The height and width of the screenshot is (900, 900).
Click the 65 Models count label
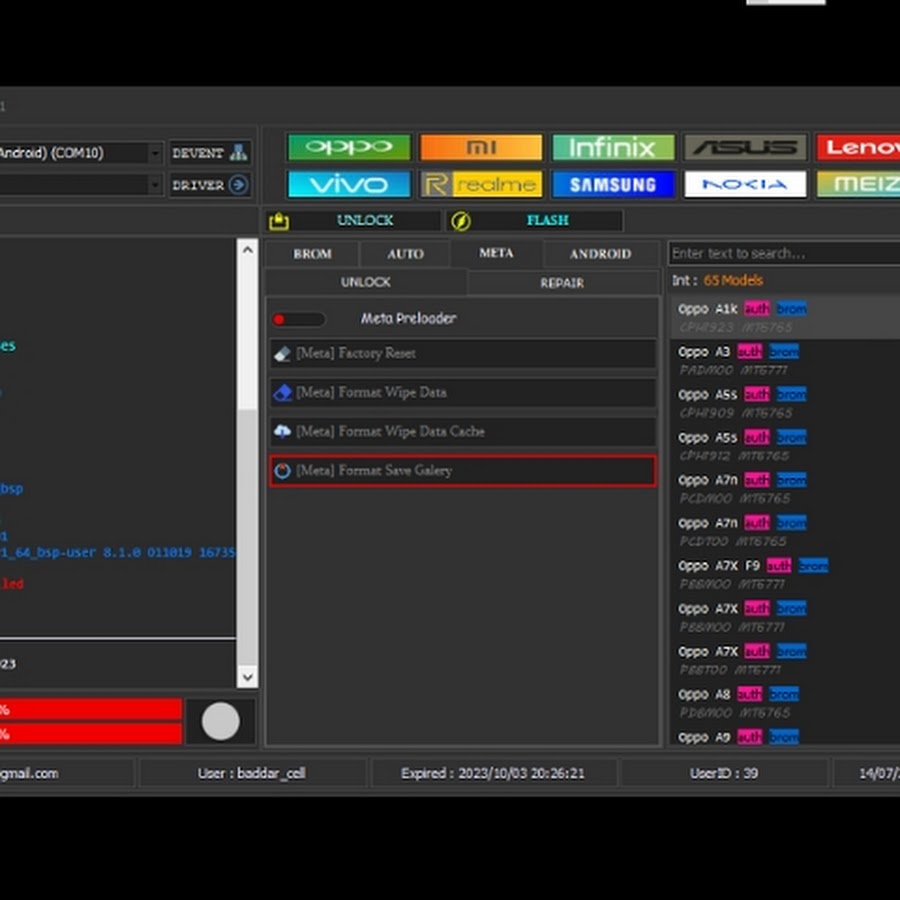tap(733, 281)
